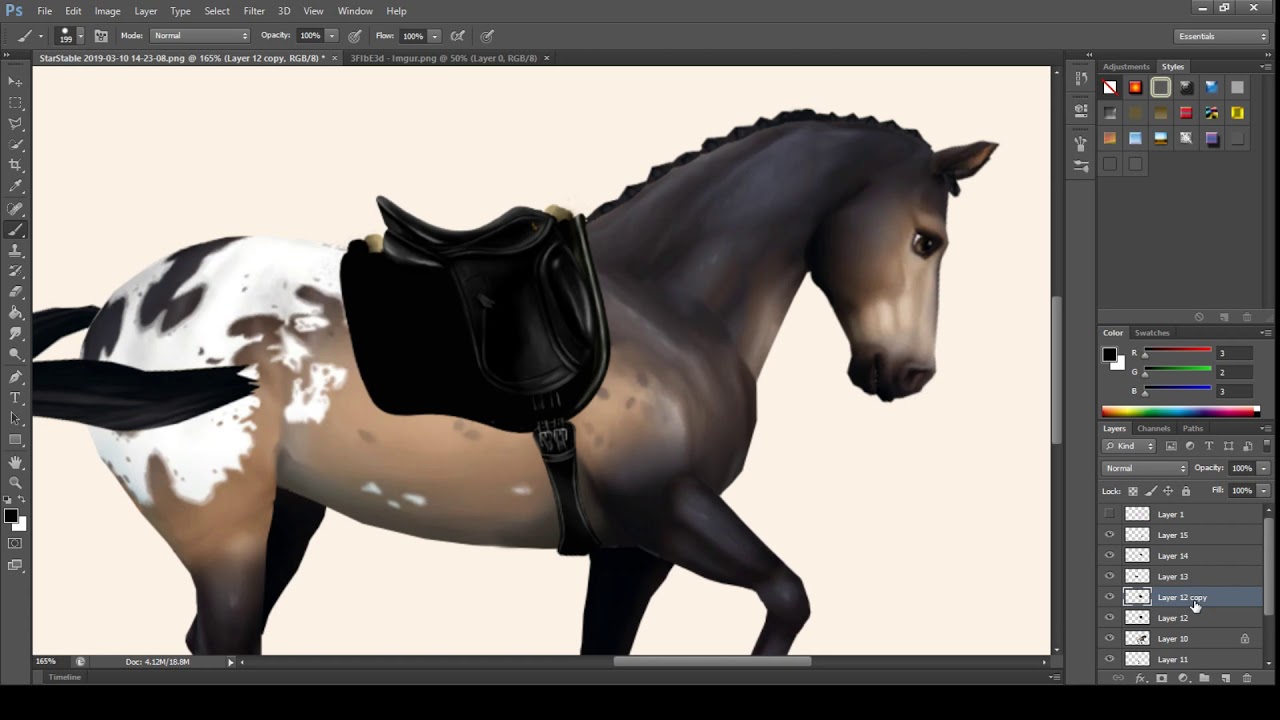
Task: Create a new layer group
Action: 1204,678
